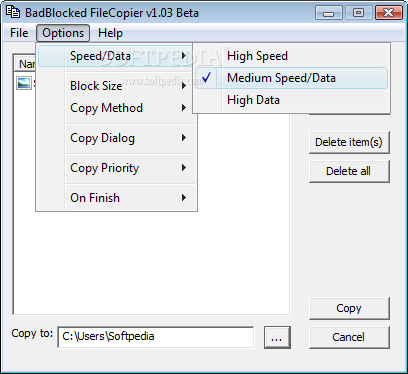Click the BadBlocked FileCopier title bar icon
The image size is (408, 374).
coord(13,12)
